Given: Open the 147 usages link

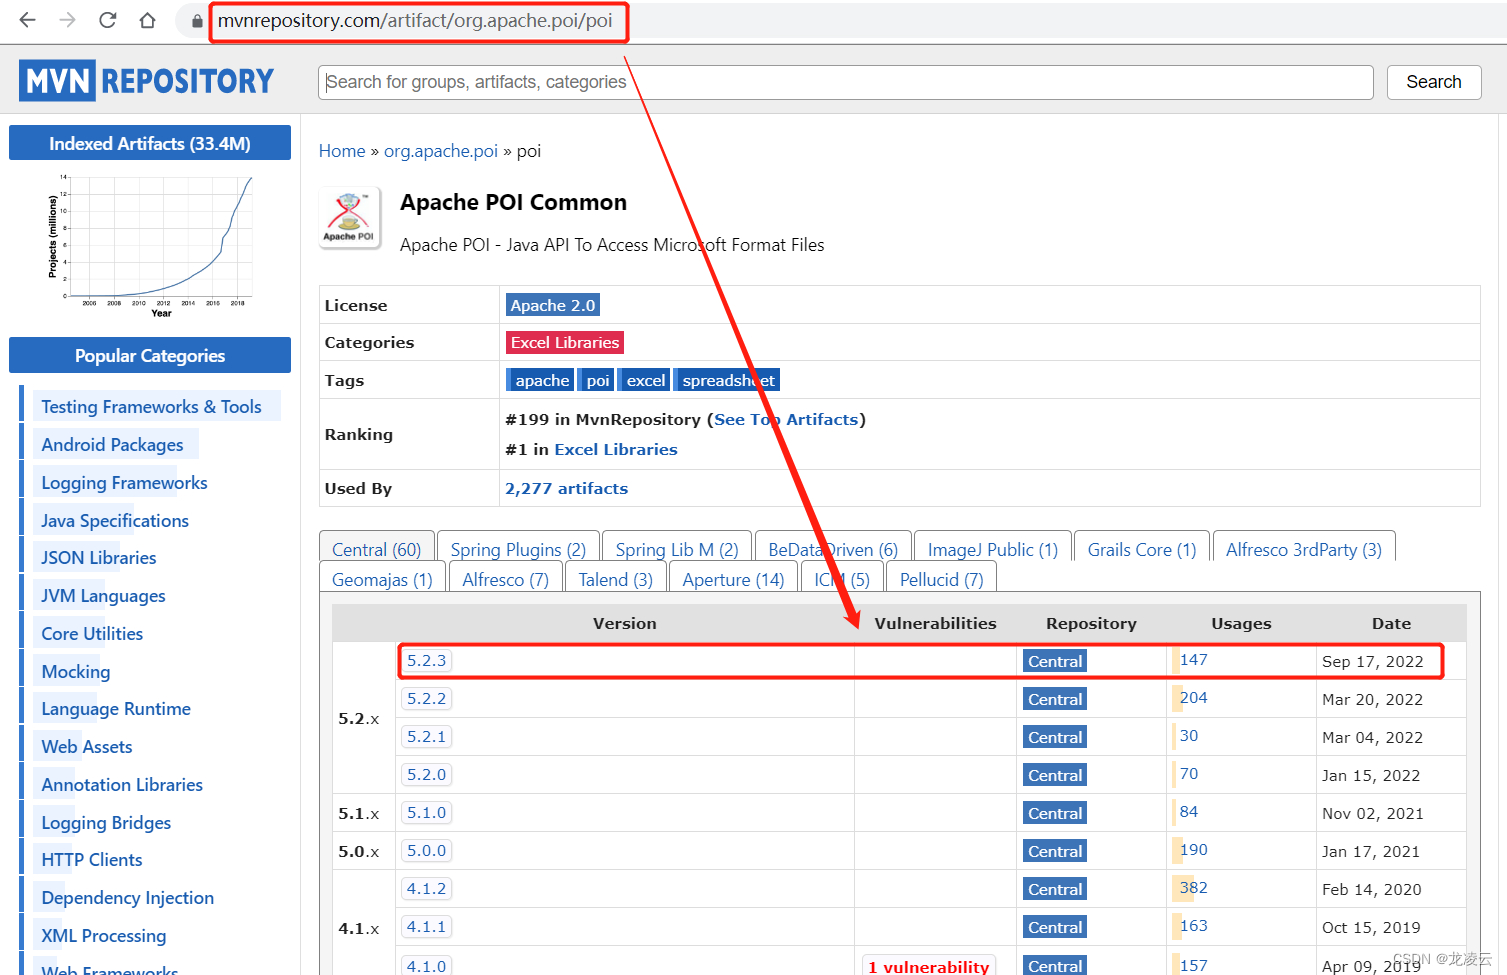Looking at the screenshot, I should click(1193, 660).
